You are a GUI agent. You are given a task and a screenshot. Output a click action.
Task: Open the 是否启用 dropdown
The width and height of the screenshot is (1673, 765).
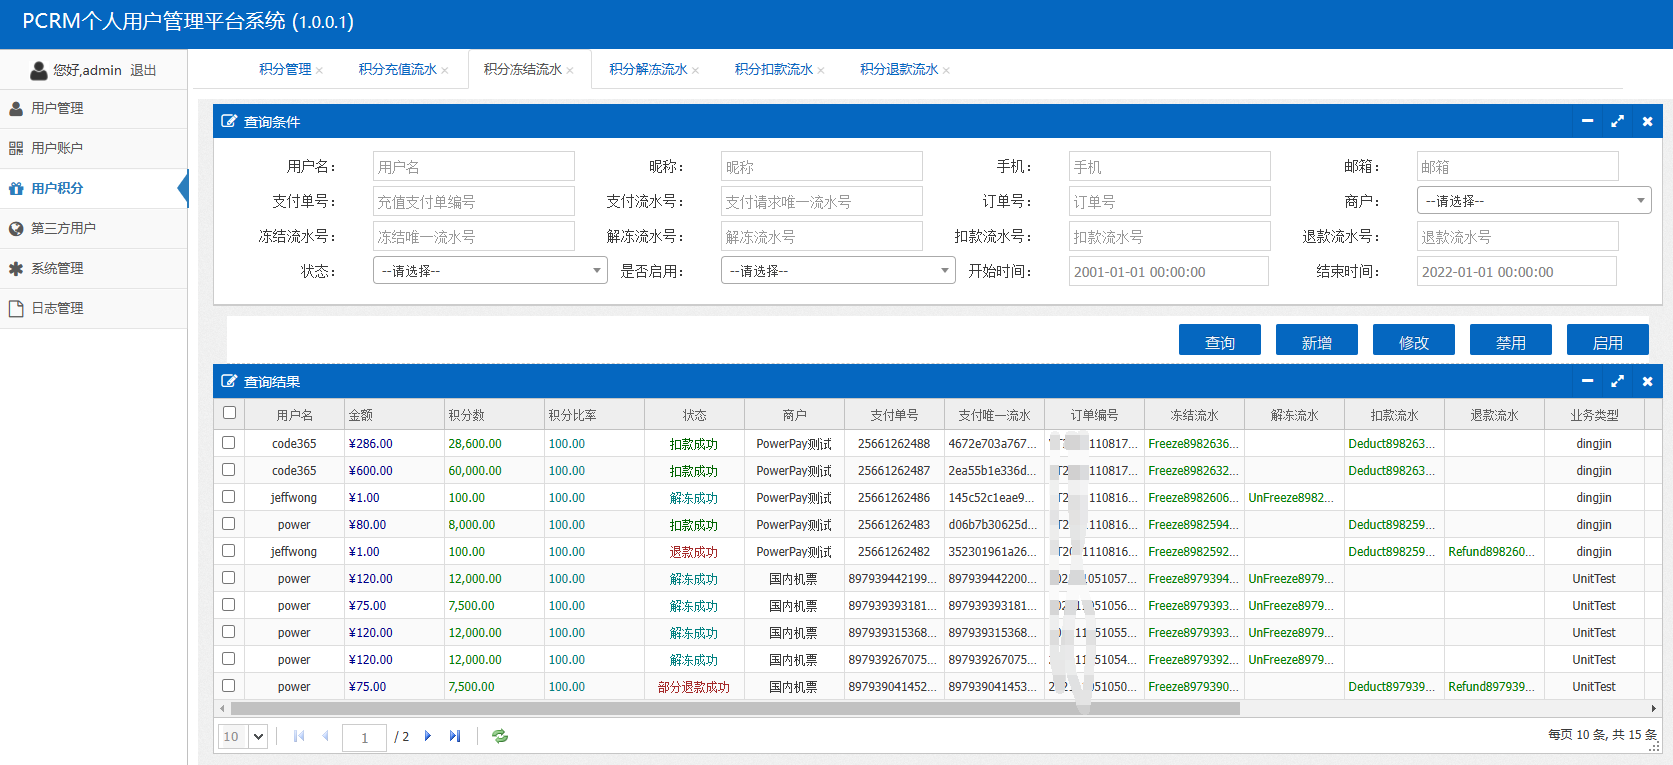click(x=838, y=271)
